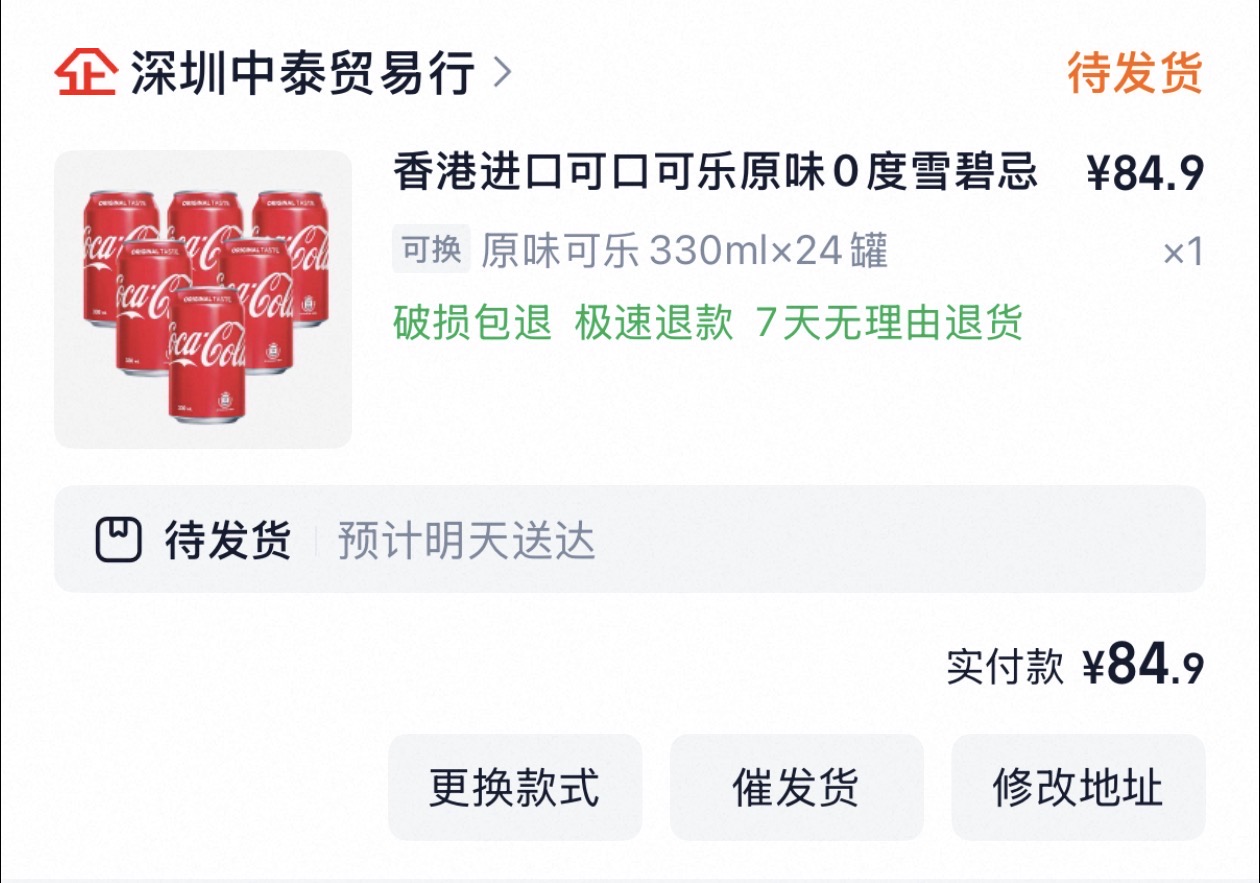View the 极速退款 service tag

(654, 323)
